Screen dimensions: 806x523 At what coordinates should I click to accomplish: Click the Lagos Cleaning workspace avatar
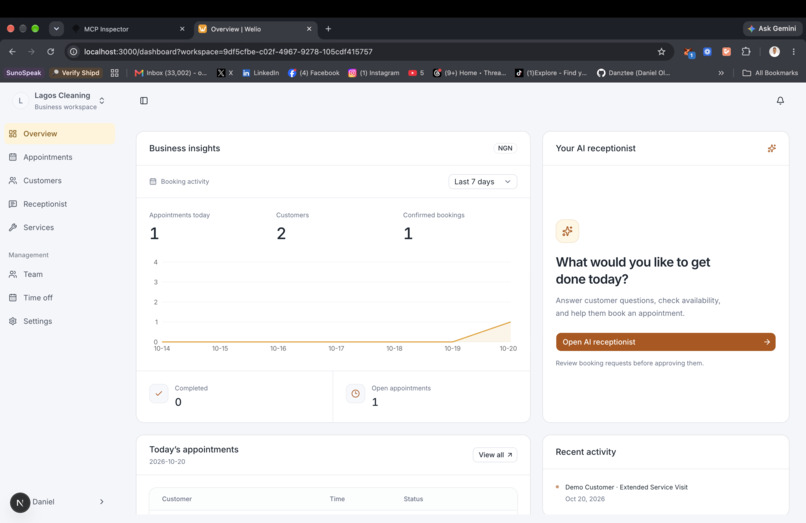tap(20, 101)
